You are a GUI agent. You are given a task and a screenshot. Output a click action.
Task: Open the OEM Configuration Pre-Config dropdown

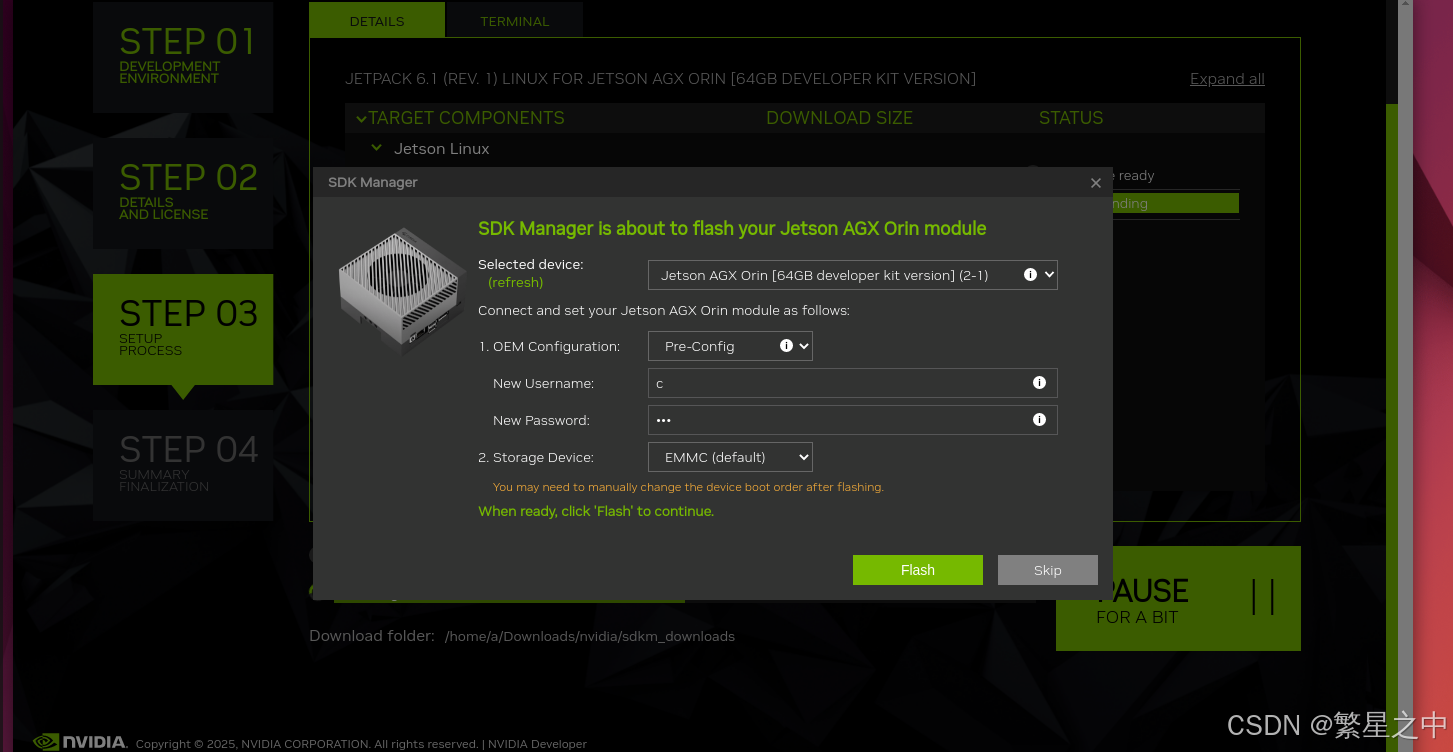coord(730,346)
